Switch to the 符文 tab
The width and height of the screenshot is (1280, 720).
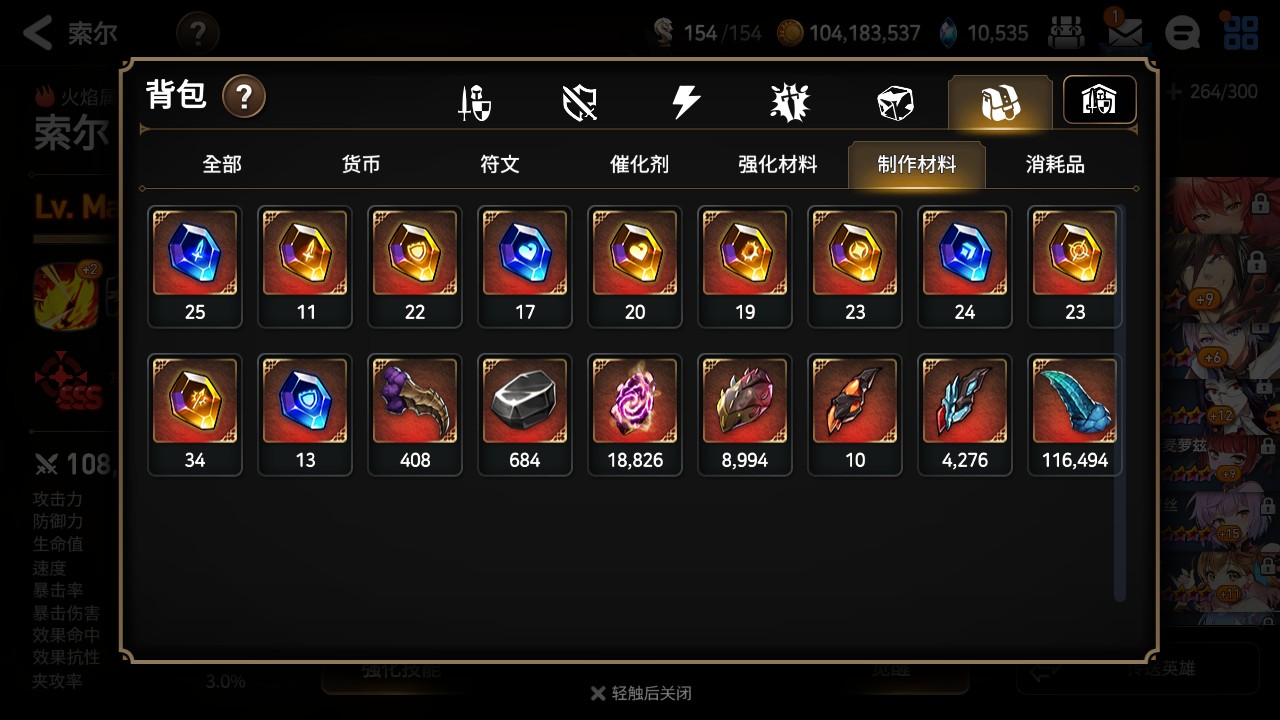point(500,164)
